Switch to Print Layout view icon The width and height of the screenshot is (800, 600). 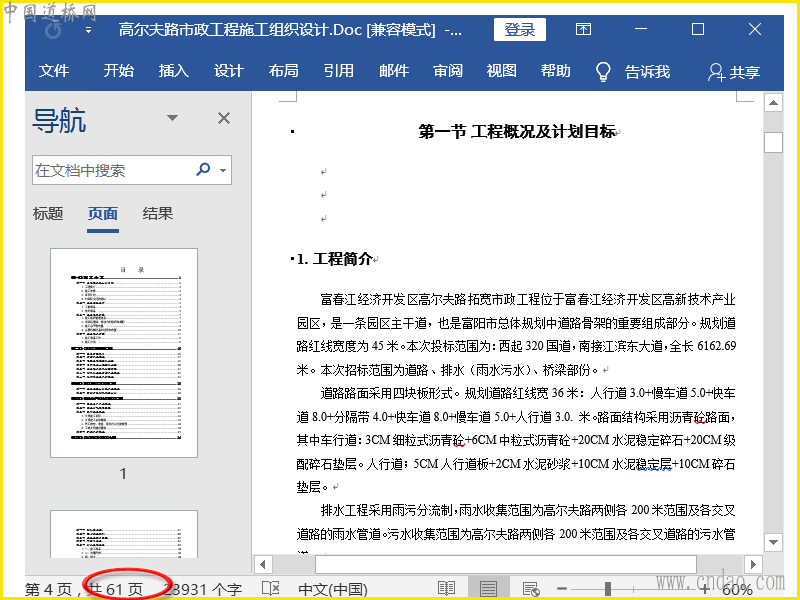point(488,589)
